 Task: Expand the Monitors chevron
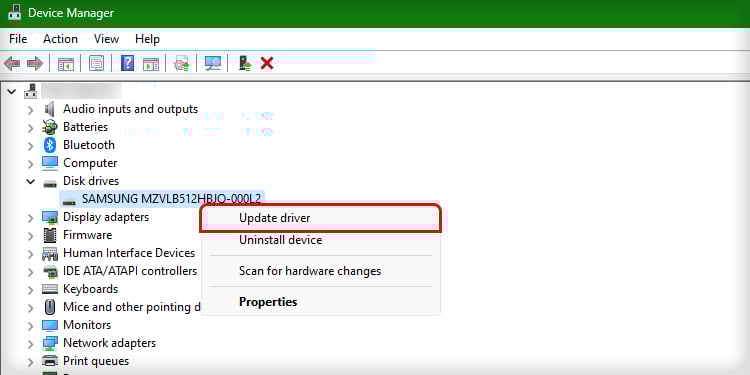point(31,326)
